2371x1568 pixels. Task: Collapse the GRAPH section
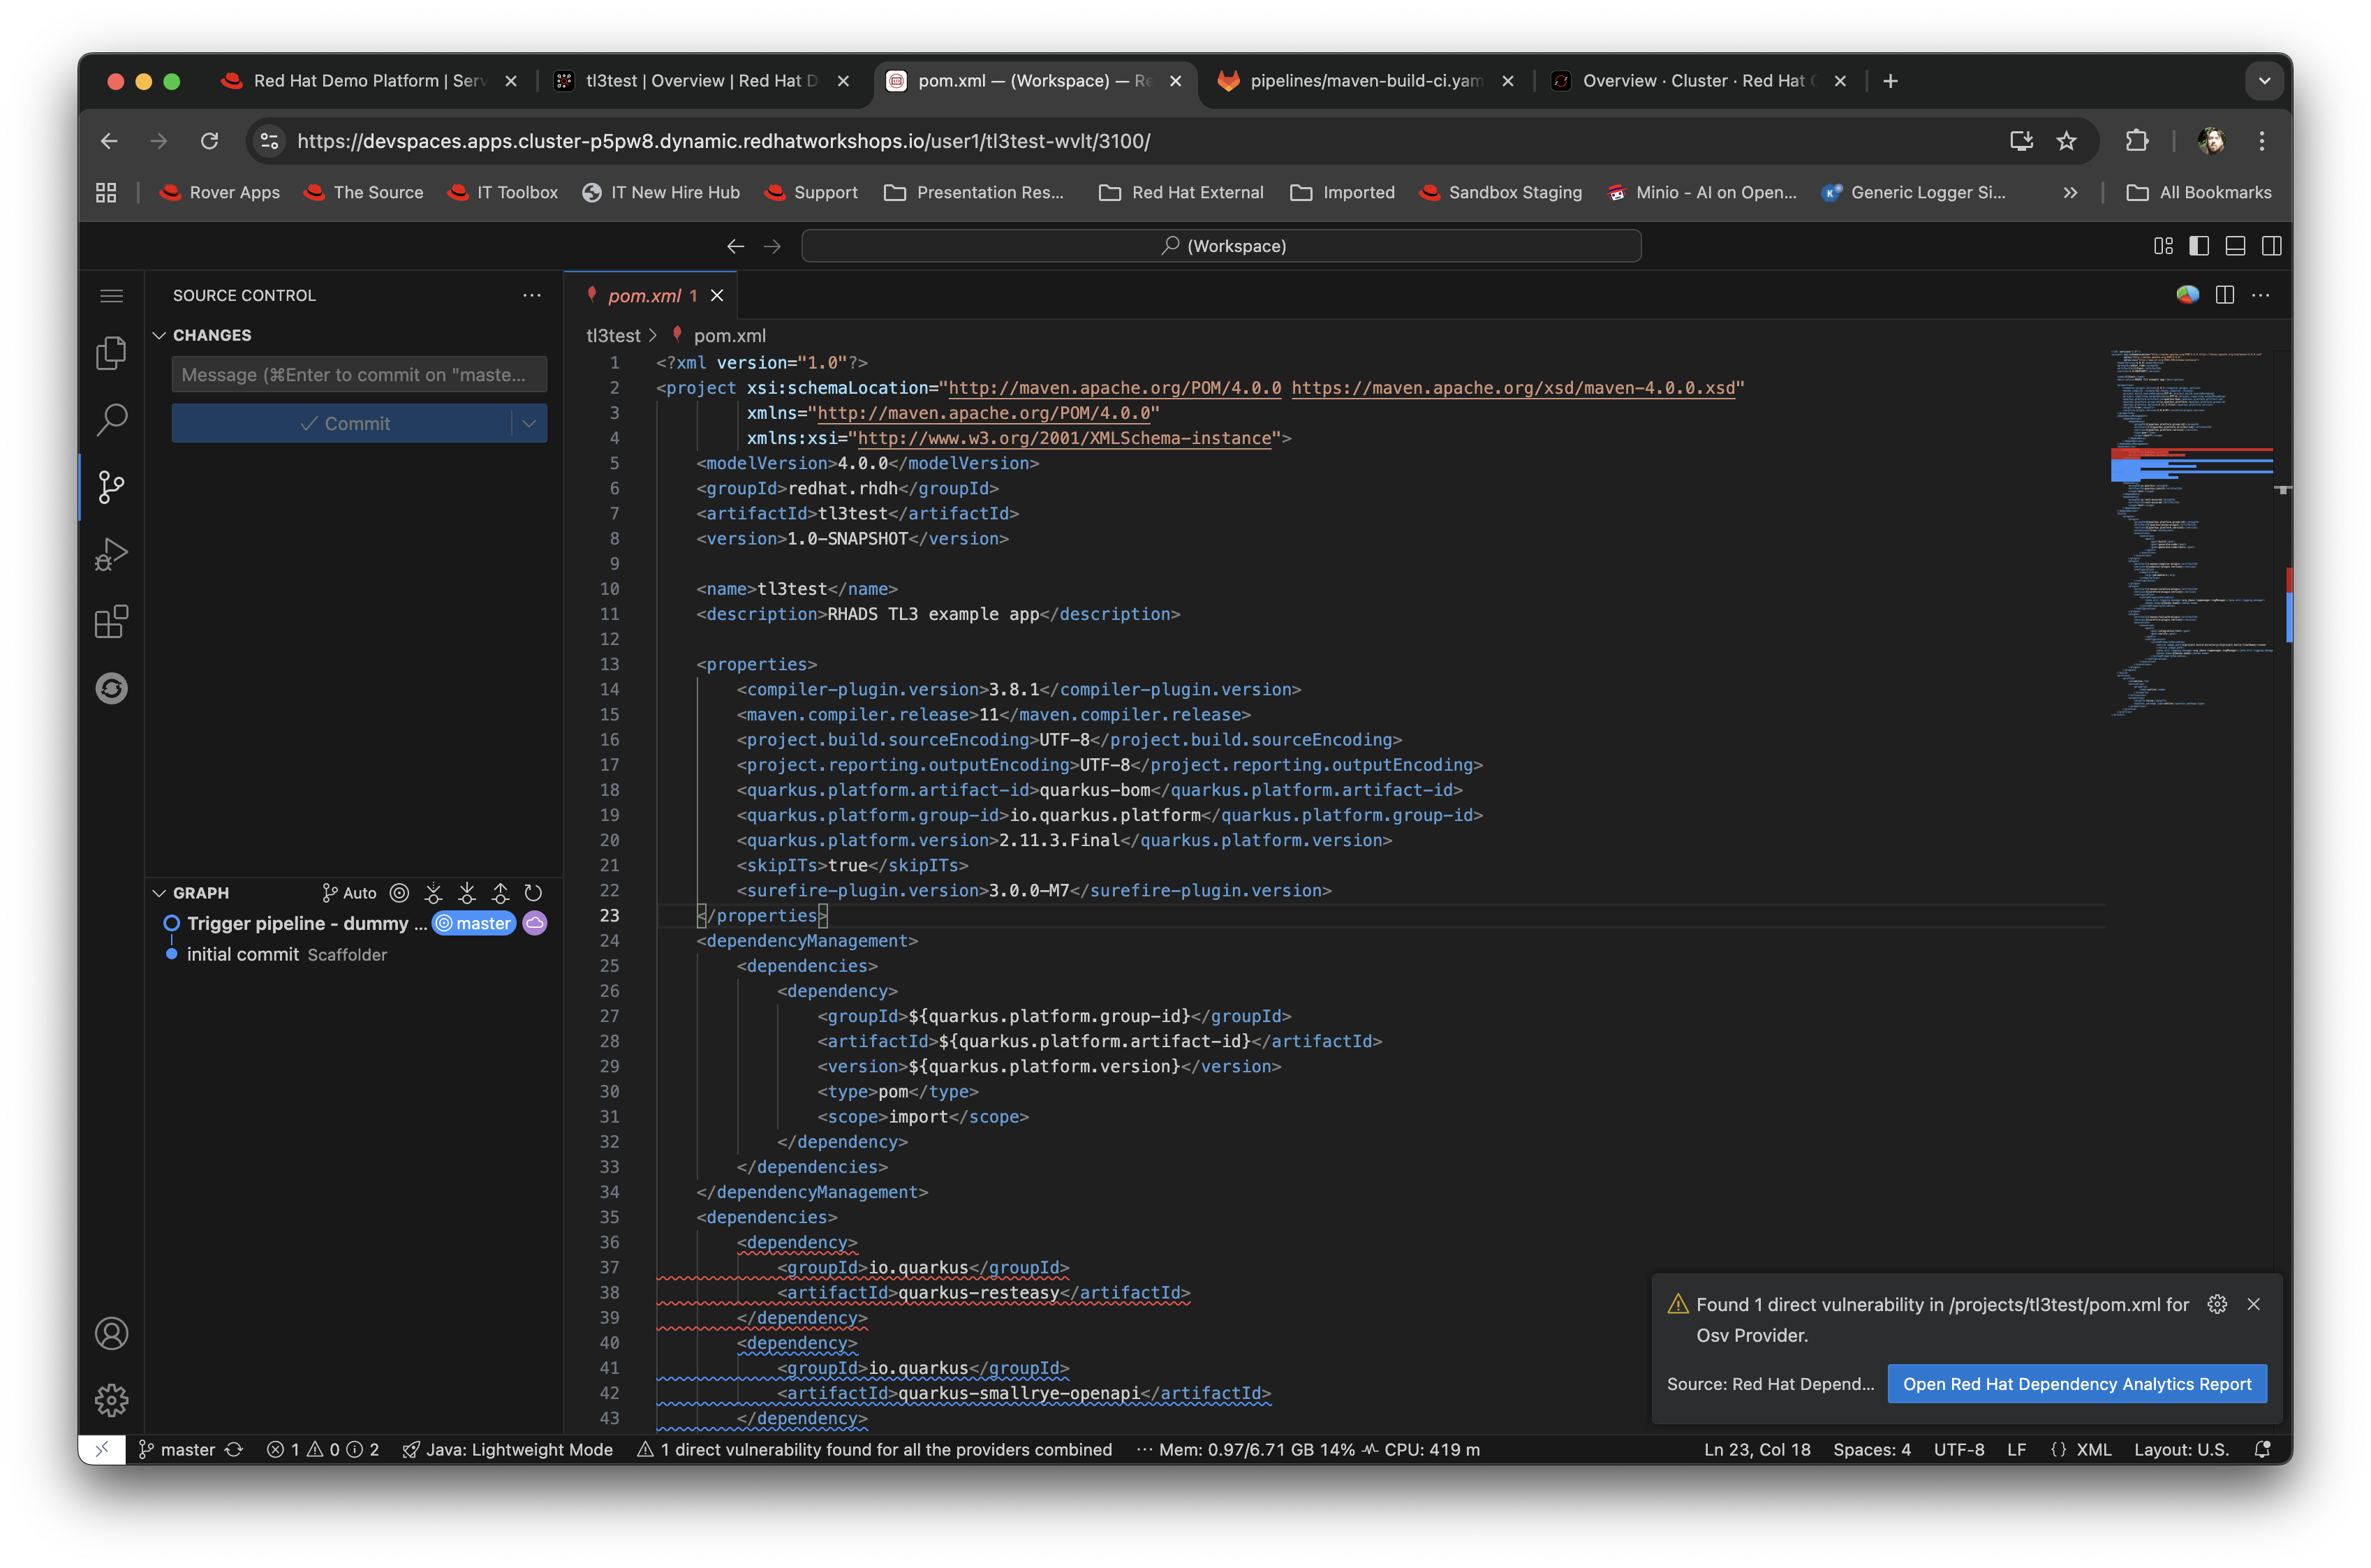point(161,892)
